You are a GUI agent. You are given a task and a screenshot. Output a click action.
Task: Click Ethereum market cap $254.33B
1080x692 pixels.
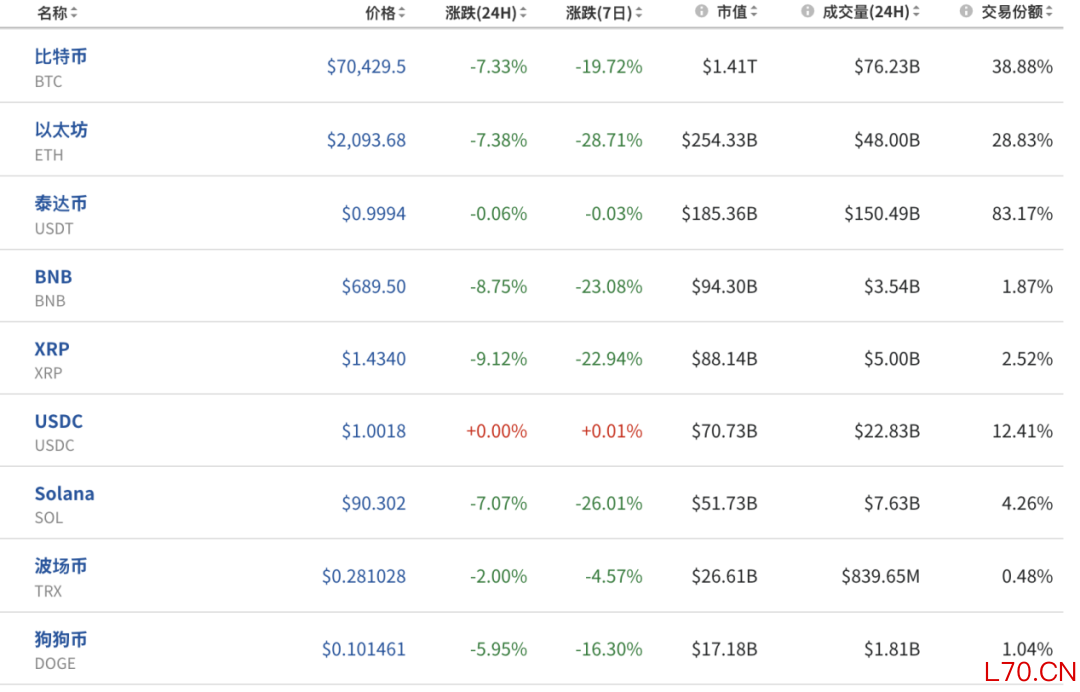pos(719,140)
